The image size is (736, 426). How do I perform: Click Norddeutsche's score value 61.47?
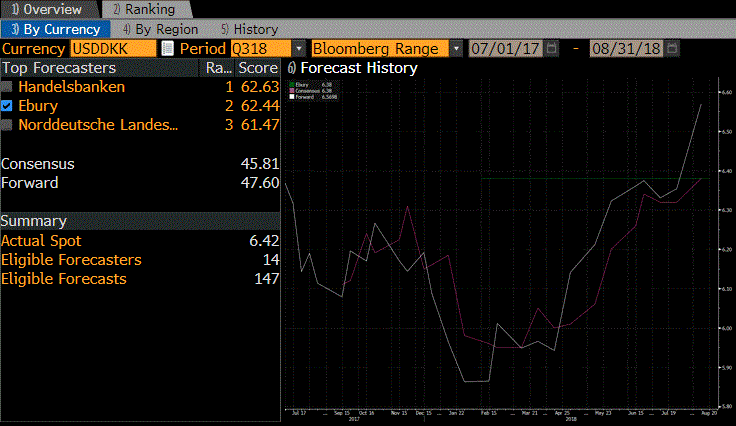click(260, 125)
